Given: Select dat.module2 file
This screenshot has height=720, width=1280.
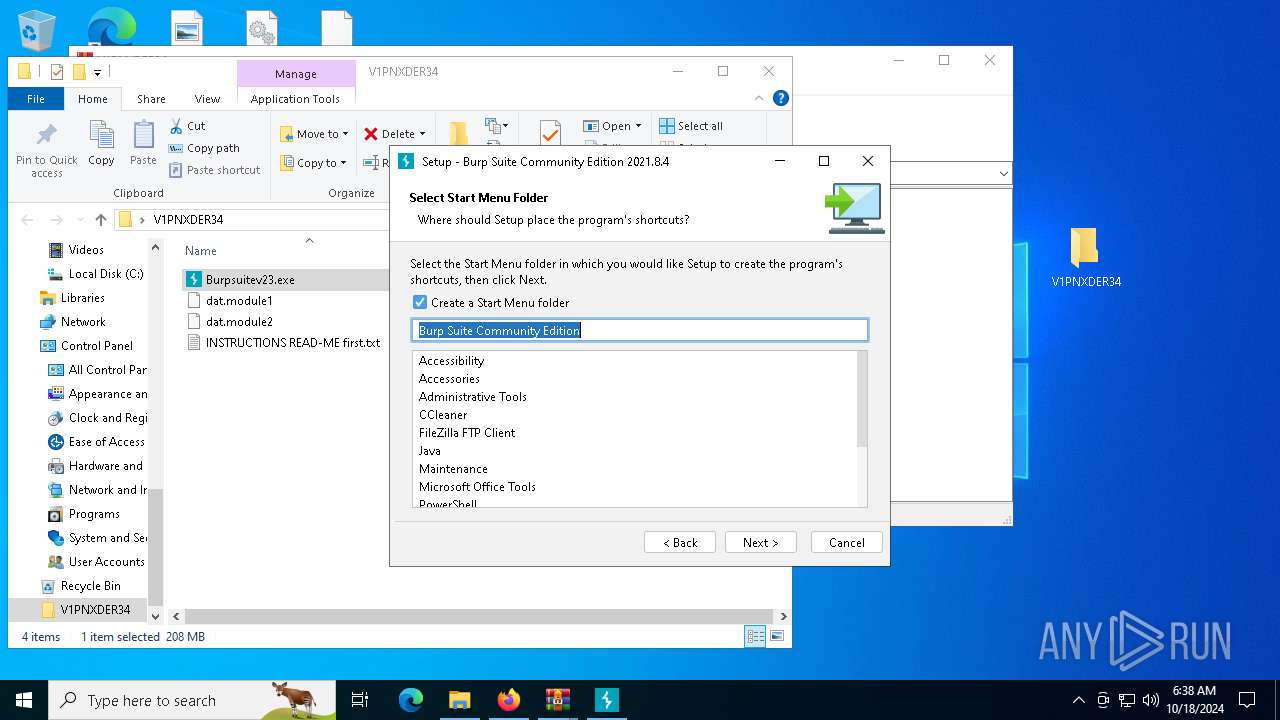Looking at the screenshot, I should tap(239, 322).
